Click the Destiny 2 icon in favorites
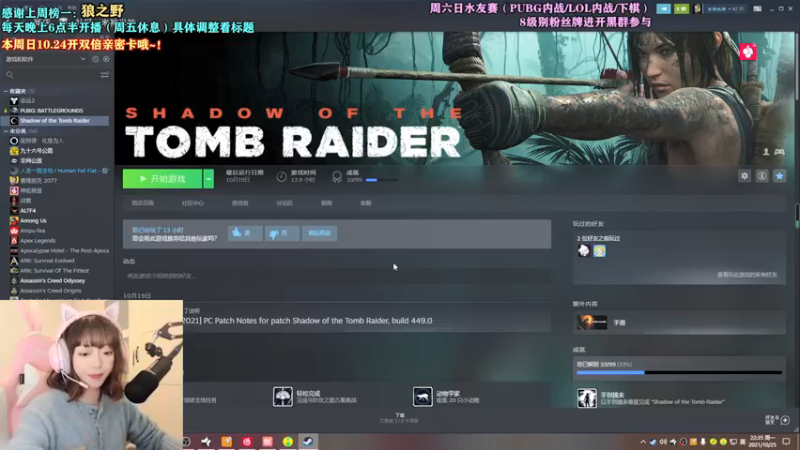Screen dimensions: 800x450 (14, 101)
